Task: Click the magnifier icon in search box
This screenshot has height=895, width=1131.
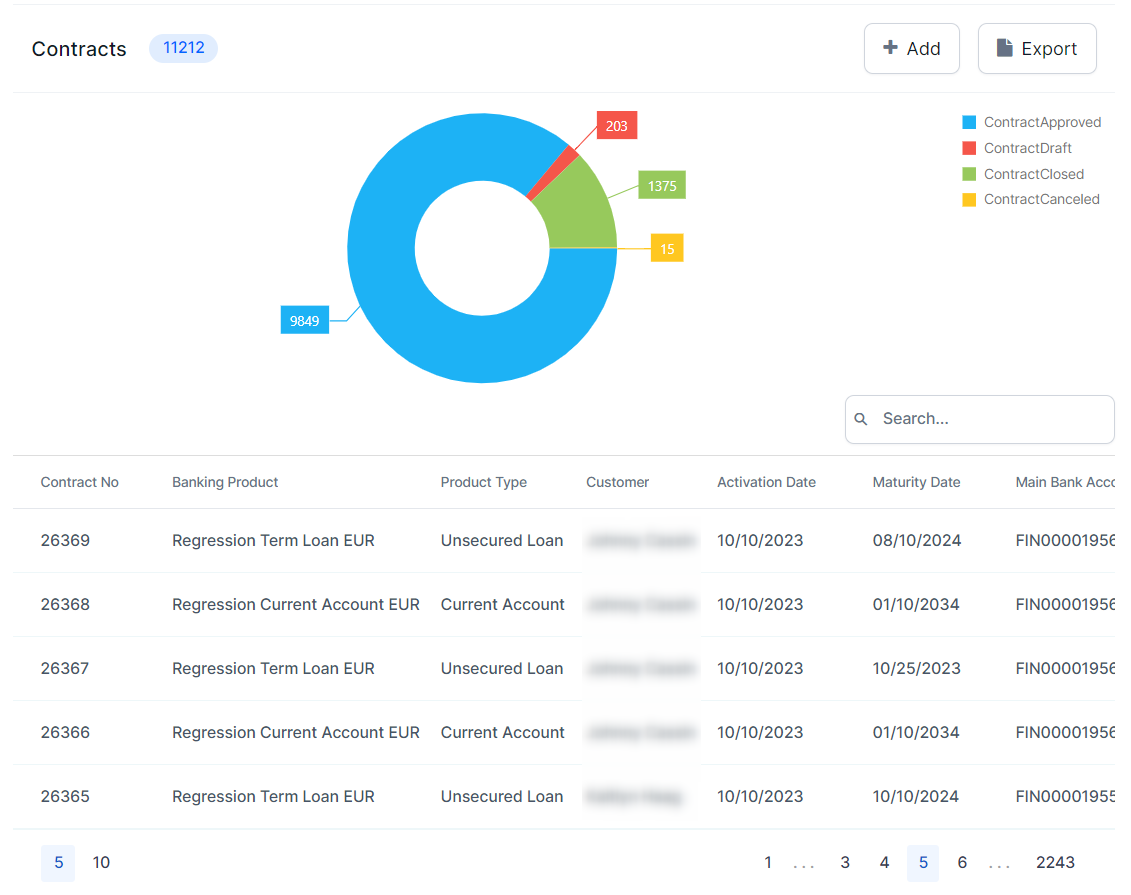Action: click(x=861, y=419)
